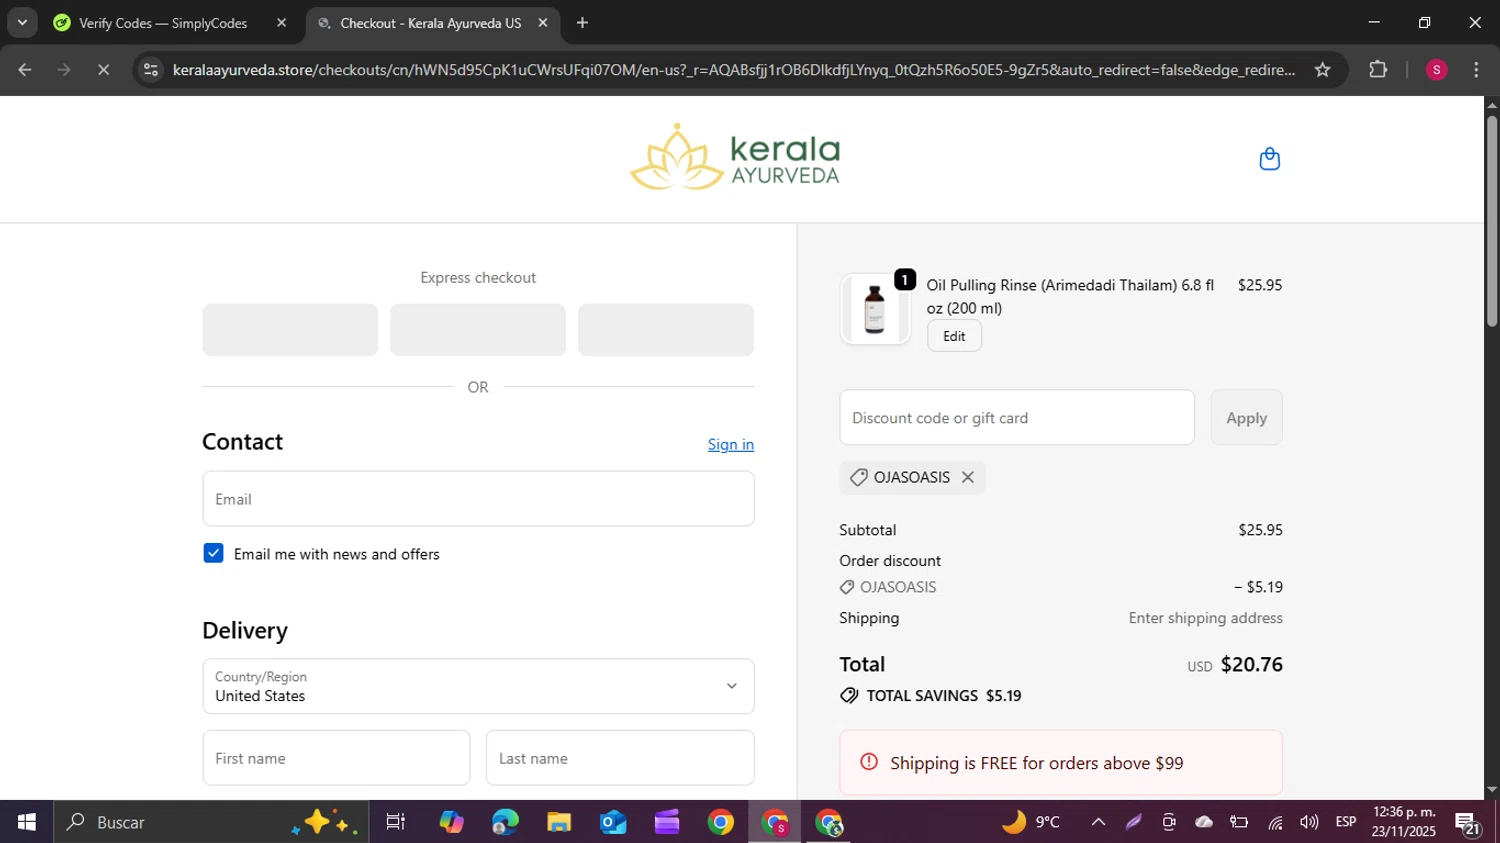Screen dimensions: 1500x843
Task: Switch to Verify Codes — SimplyCodes tab
Action: (163, 22)
